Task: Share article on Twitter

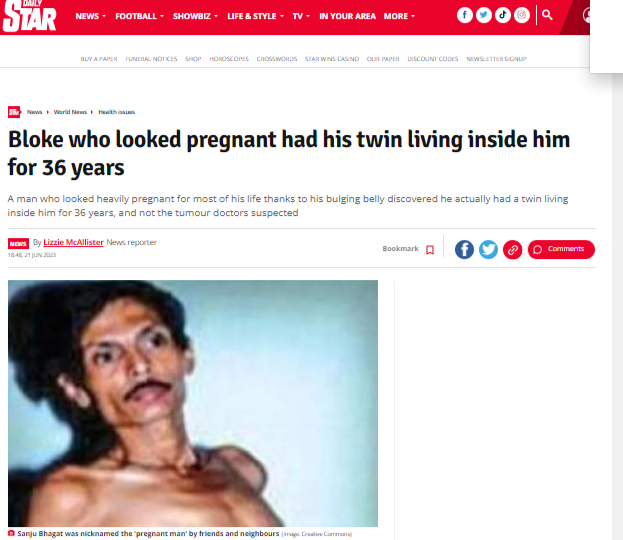Action: (x=488, y=250)
